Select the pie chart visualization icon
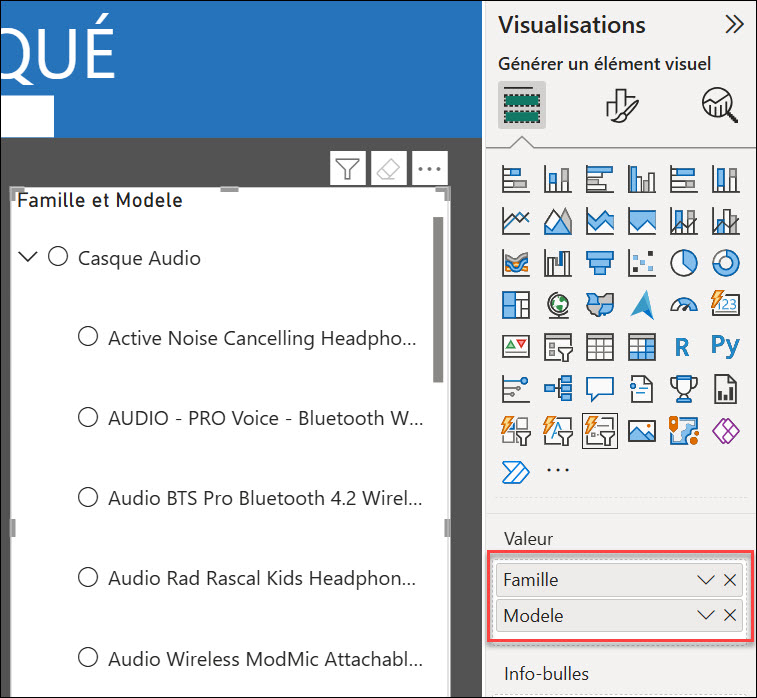 (x=683, y=263)
